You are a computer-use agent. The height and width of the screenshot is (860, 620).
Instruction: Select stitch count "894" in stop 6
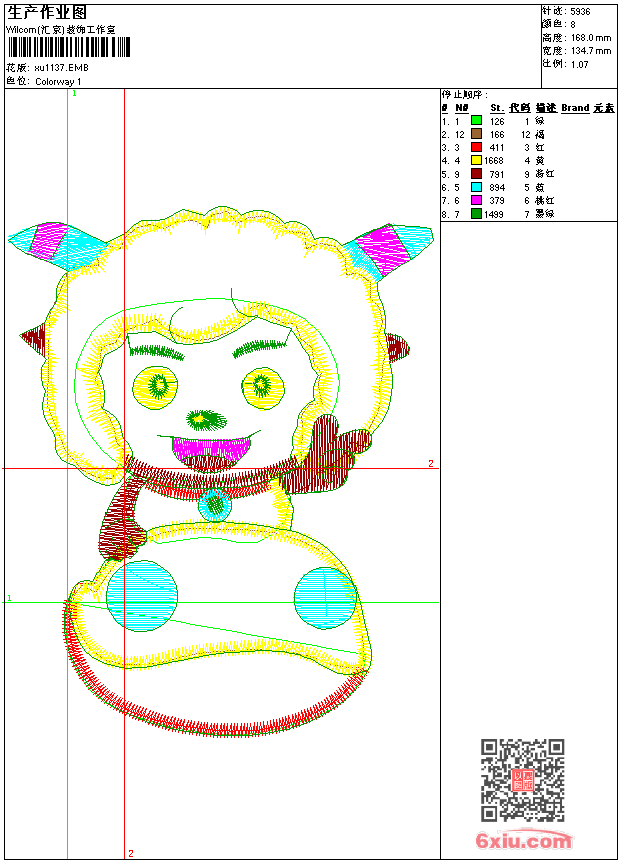497,188
